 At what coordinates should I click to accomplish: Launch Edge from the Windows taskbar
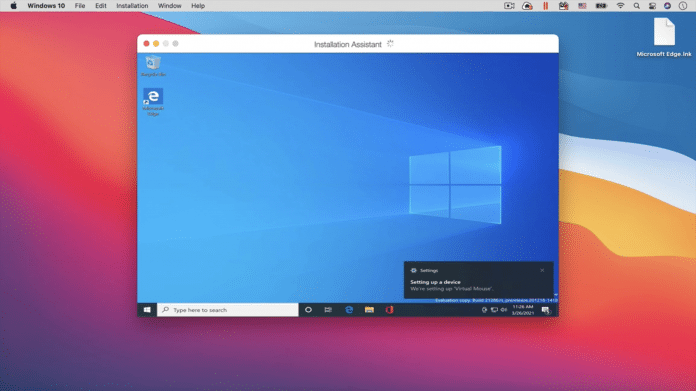click(349, 310)
